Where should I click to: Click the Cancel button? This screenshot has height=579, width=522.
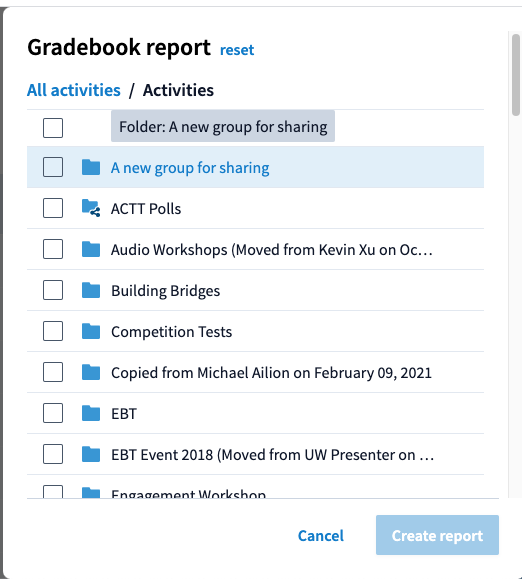321,535
